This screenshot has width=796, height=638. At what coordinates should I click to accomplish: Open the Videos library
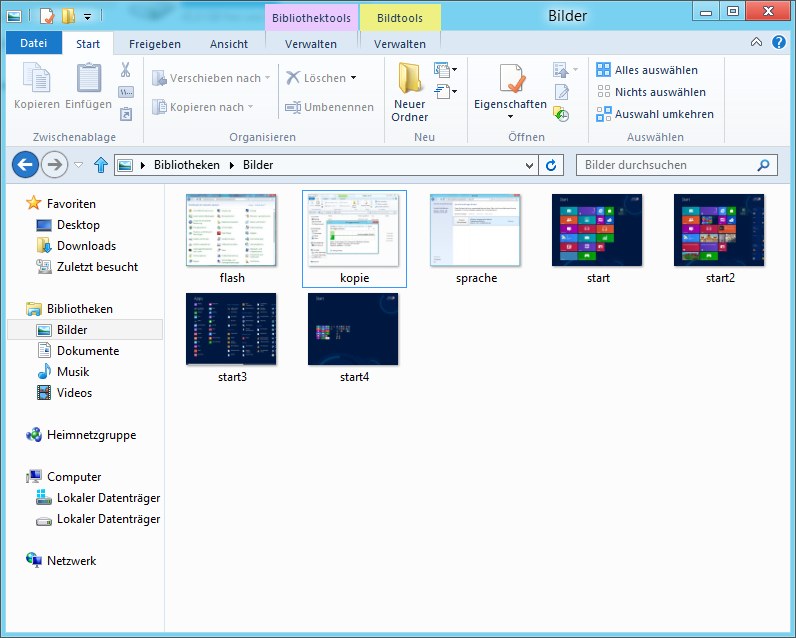pyautogui.click(x=64, y=392)
